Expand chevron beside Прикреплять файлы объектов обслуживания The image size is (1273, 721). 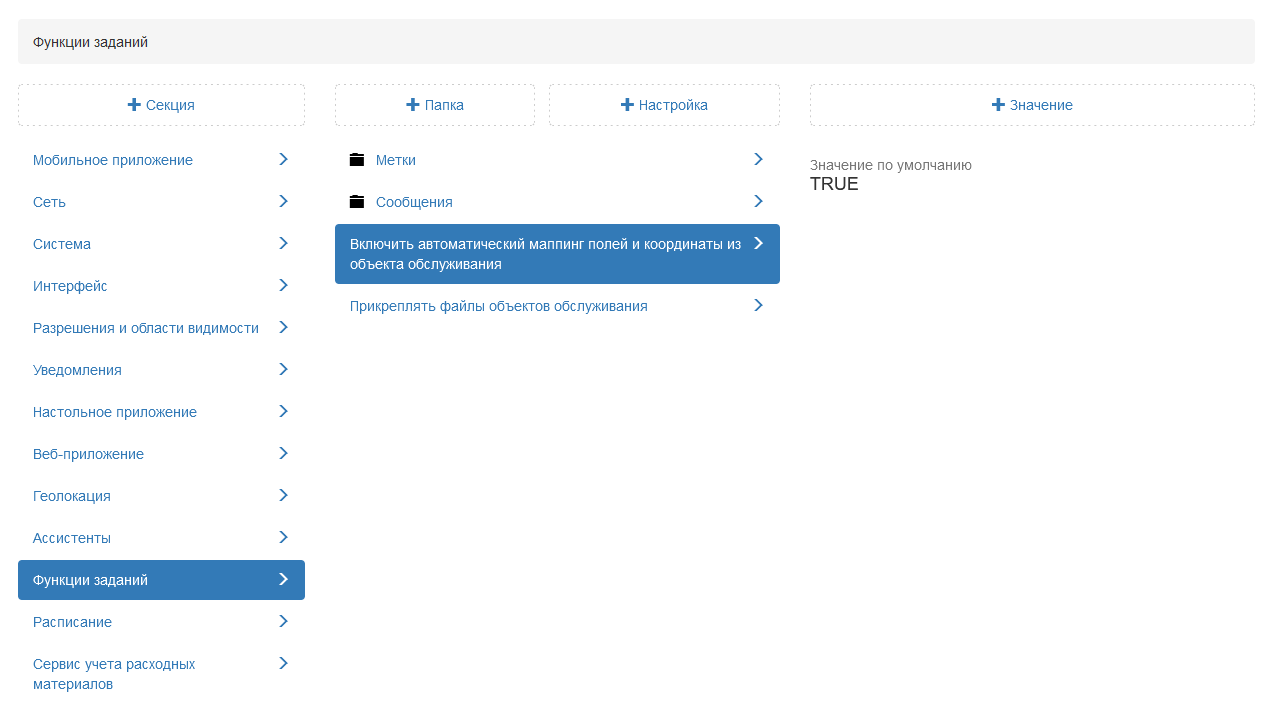click(x=758, y=305)
